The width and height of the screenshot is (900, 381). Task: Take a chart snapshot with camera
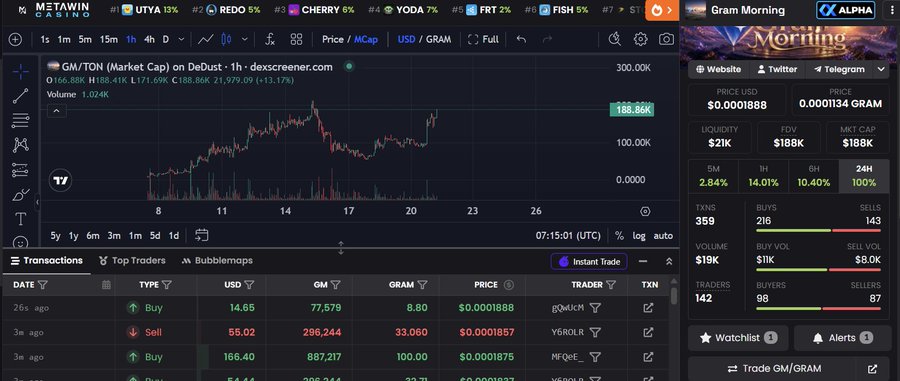666,40
